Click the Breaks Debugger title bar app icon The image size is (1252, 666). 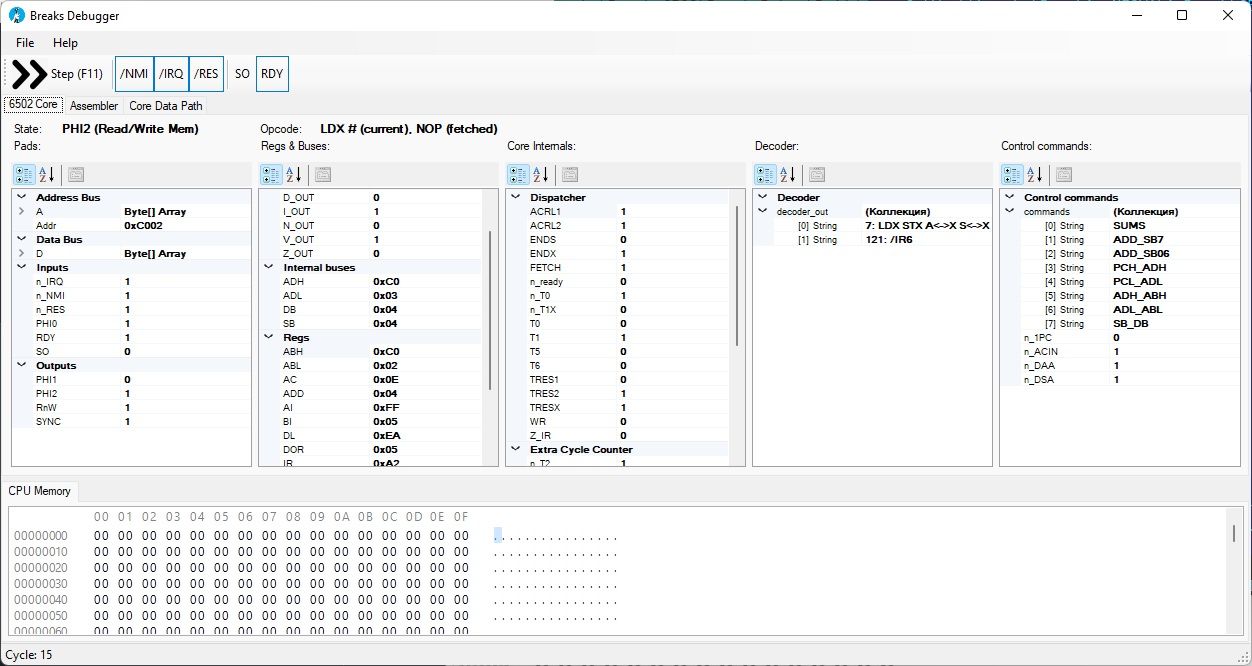point(17,16)
